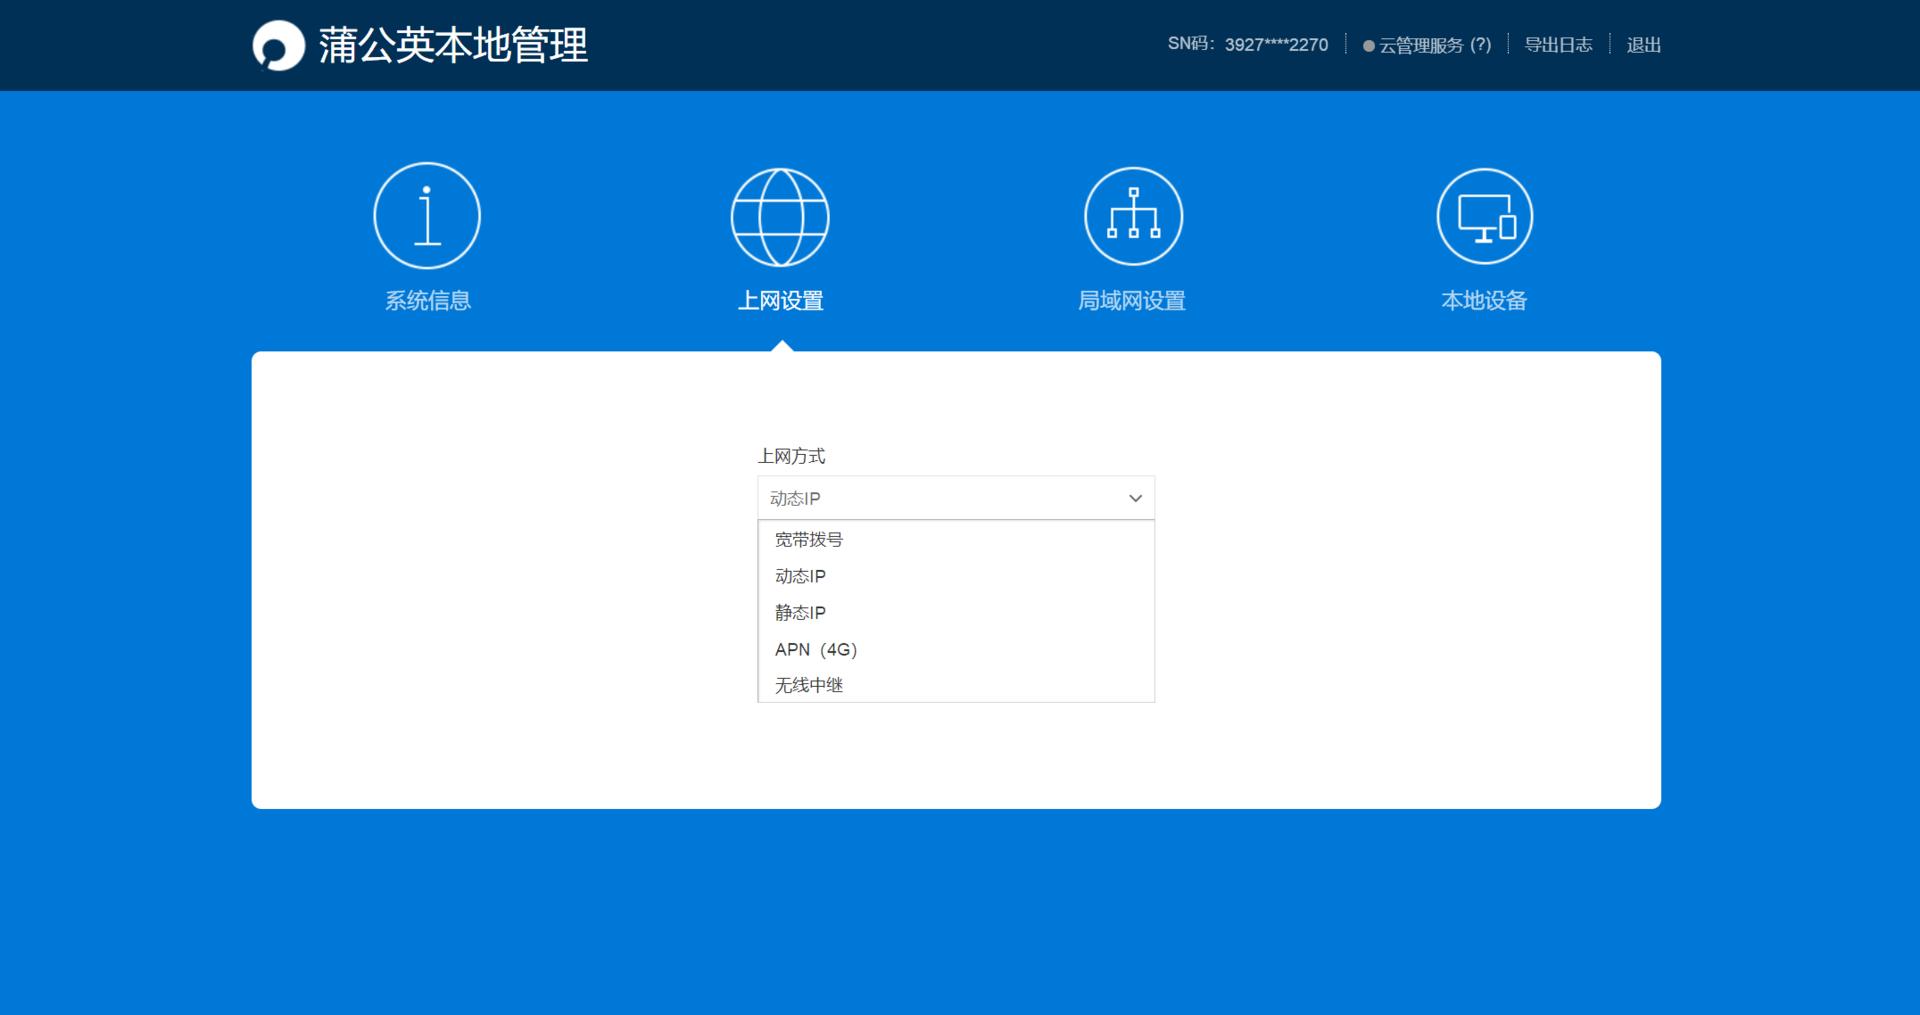Open 系统信息 via the info icon
Image resolution: width=1920 pixels, height=1015 pixels.
(x=427, y=215)
